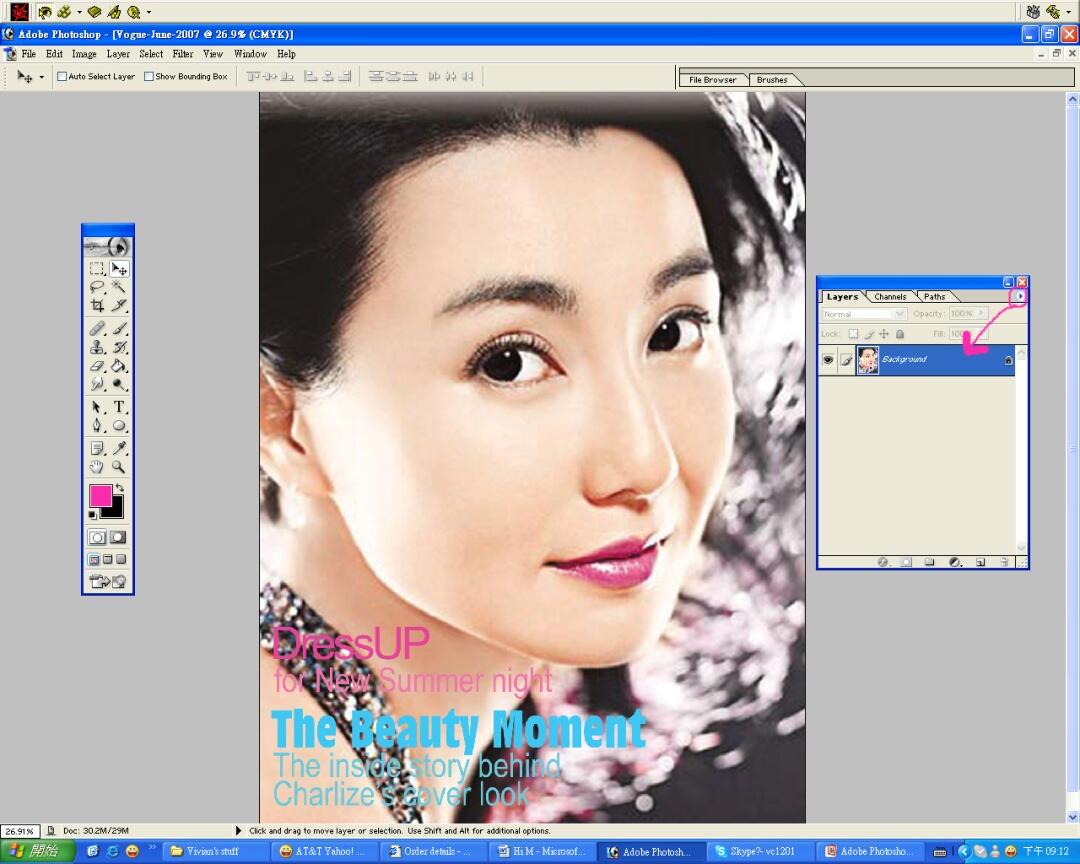Select the Ellipse shape tool
Screen dimensions: 1080x864
(x=118, y=426)
